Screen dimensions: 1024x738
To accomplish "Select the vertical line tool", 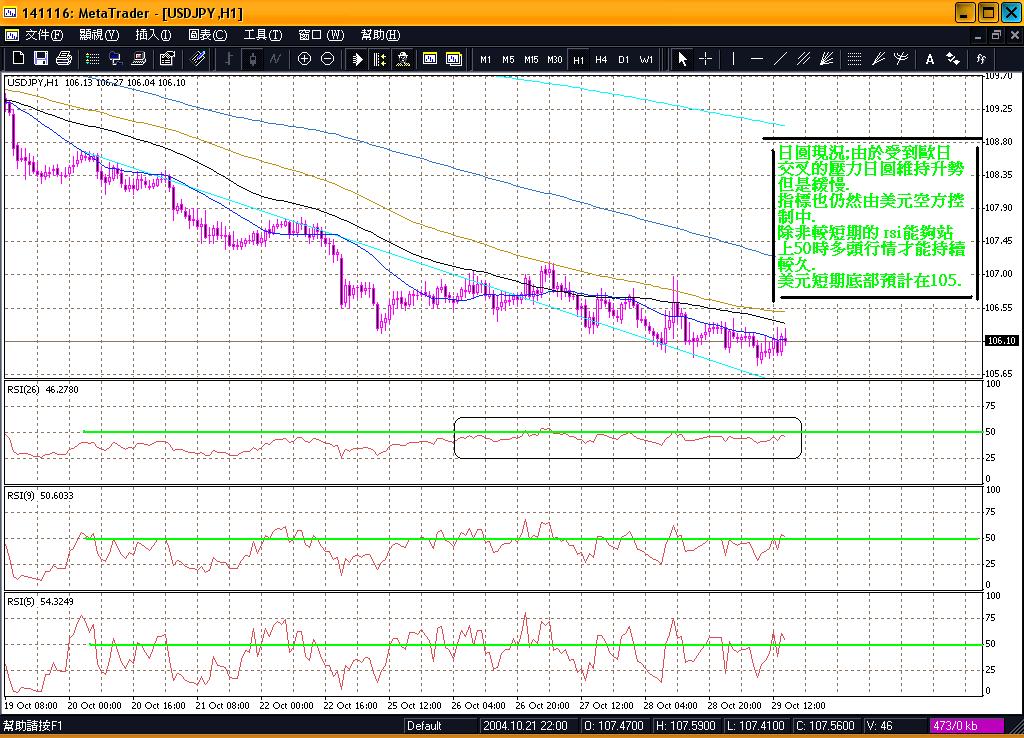I will click(733, 59).
